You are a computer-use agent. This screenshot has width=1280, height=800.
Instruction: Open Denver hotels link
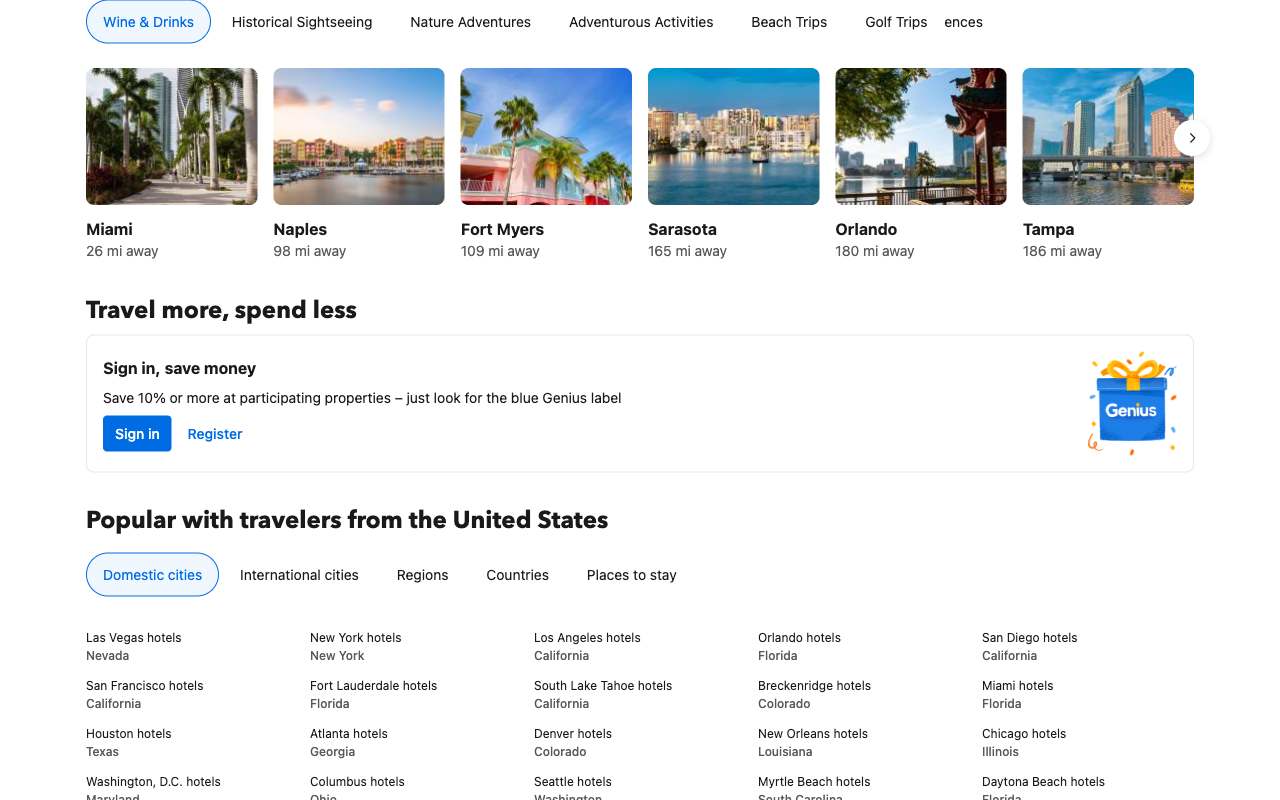573,734
